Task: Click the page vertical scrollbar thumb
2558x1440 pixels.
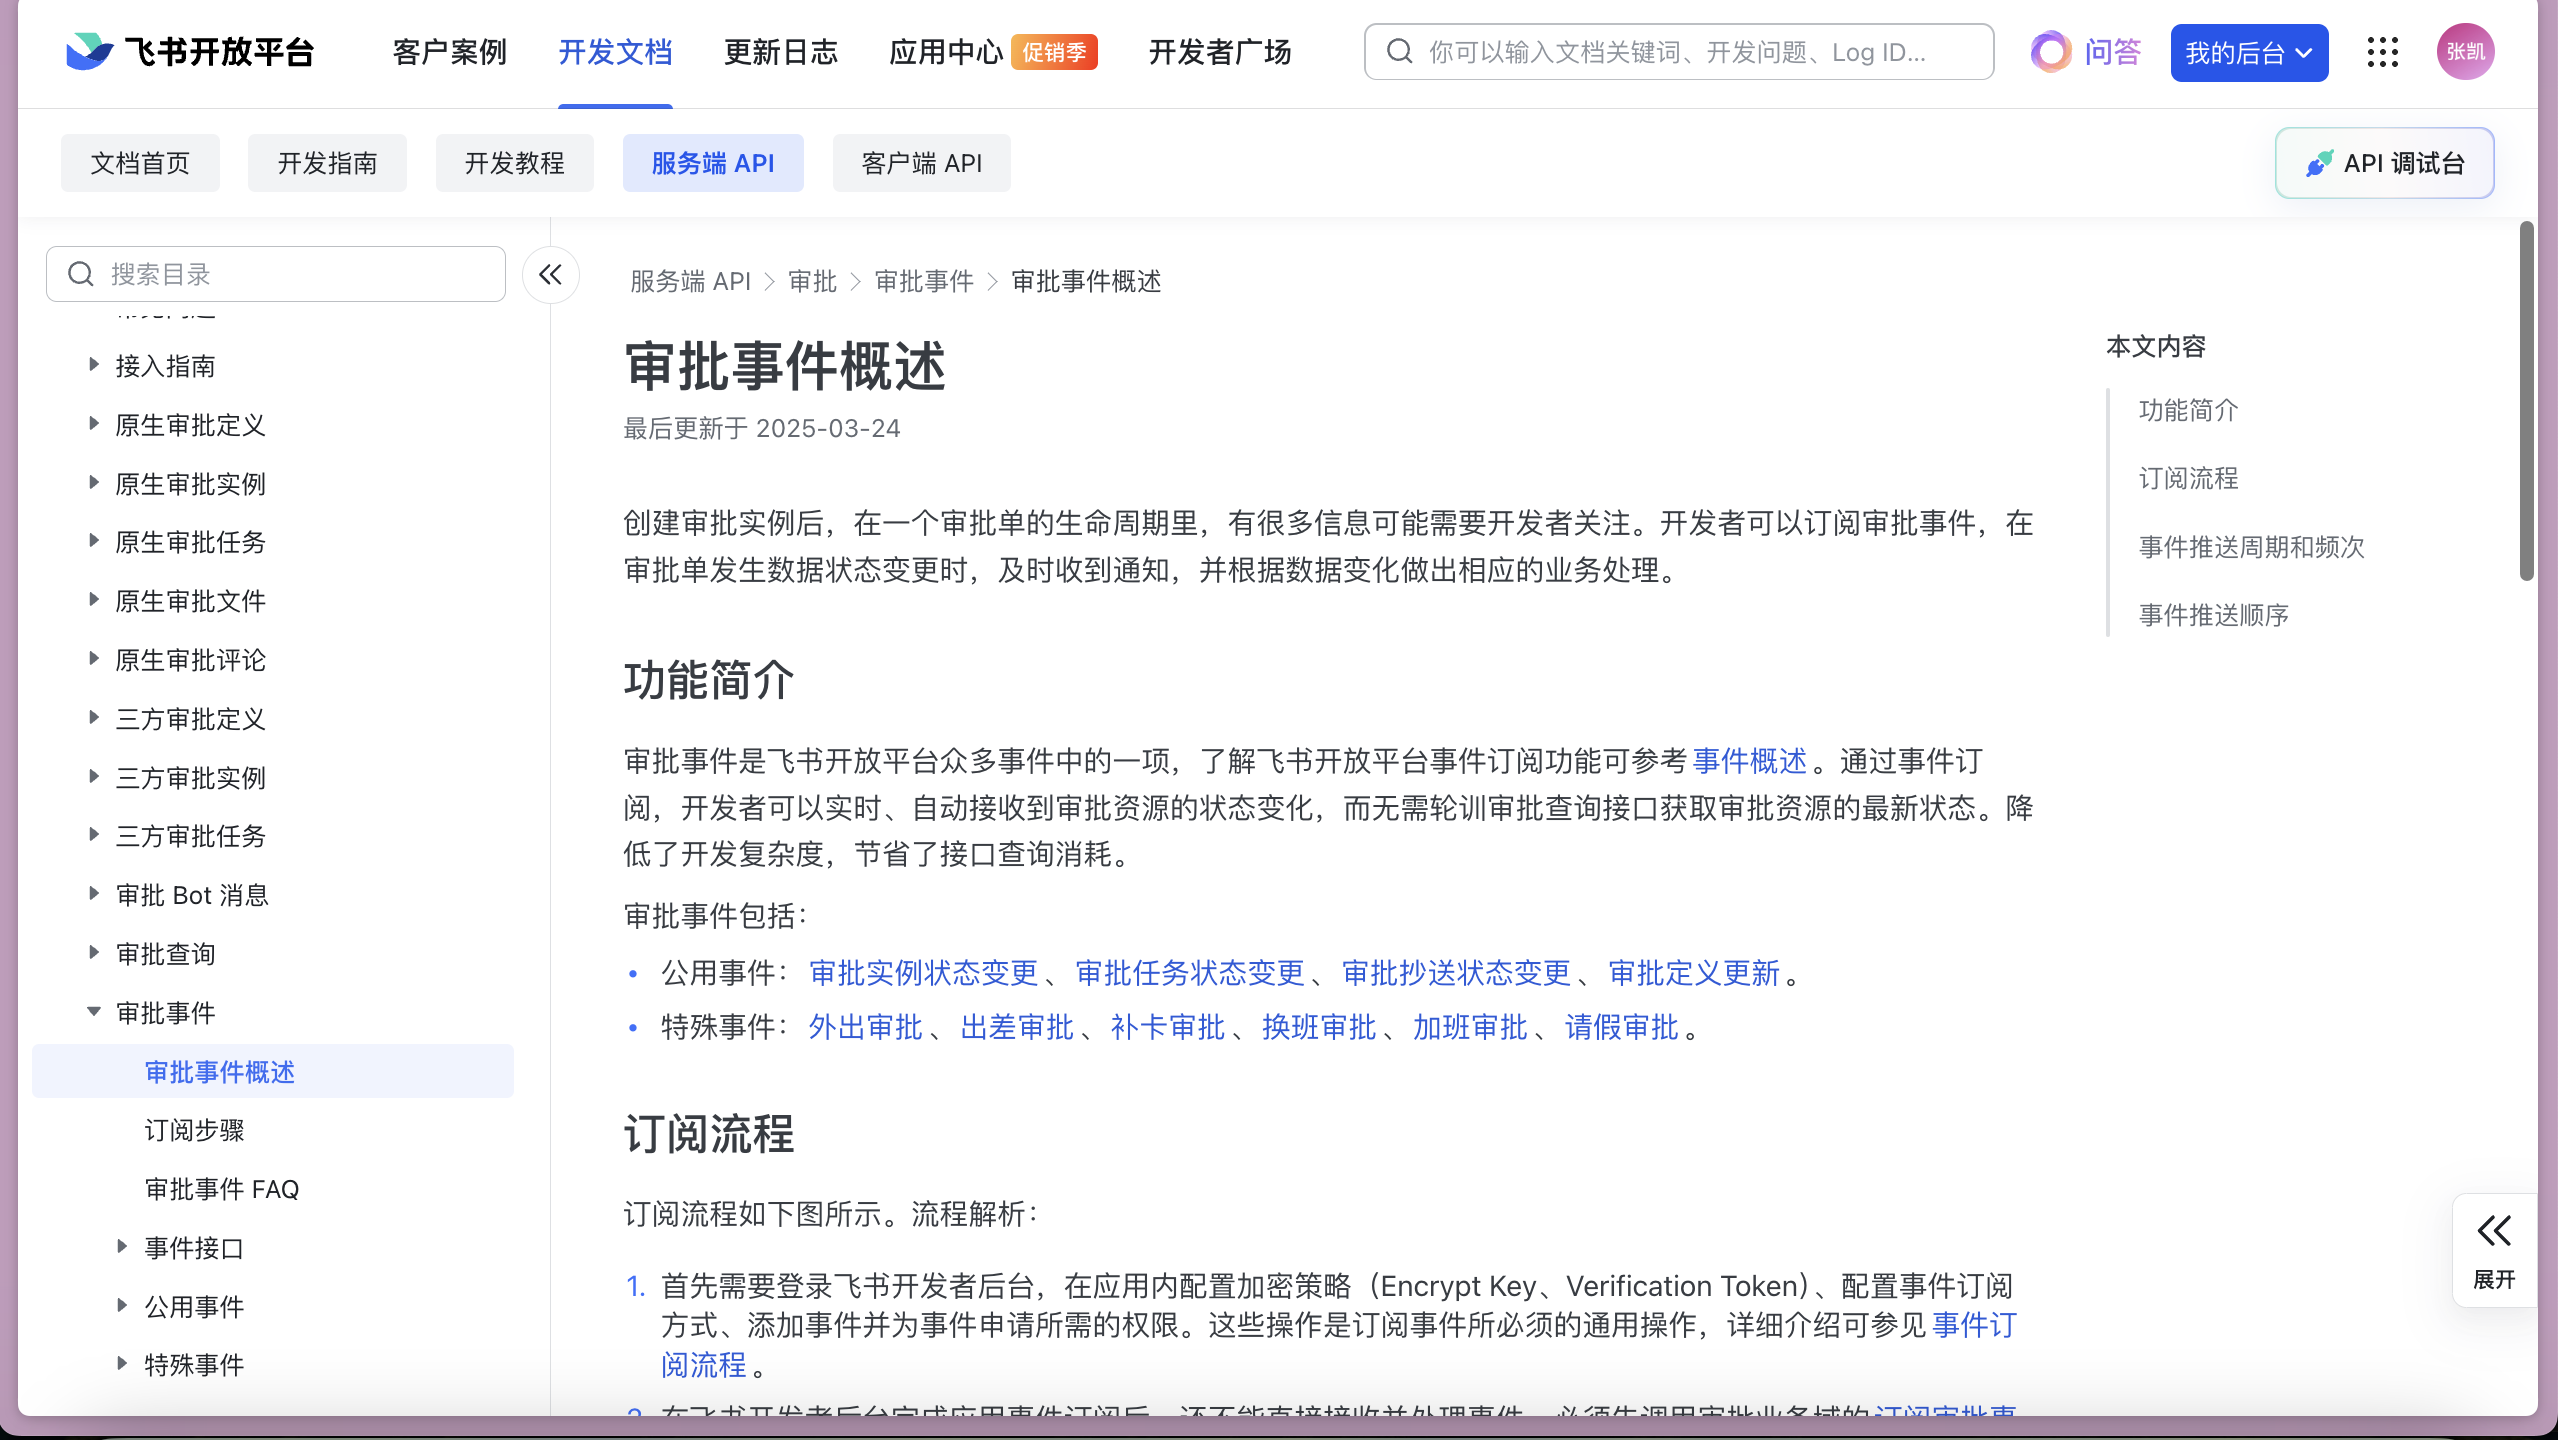Action: tap(2527, 400)
